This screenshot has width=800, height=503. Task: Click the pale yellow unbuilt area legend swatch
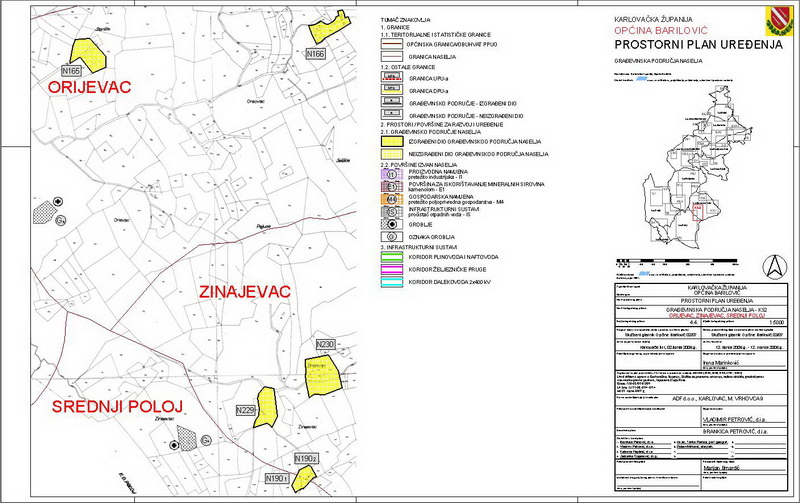(x=391, y=154)
